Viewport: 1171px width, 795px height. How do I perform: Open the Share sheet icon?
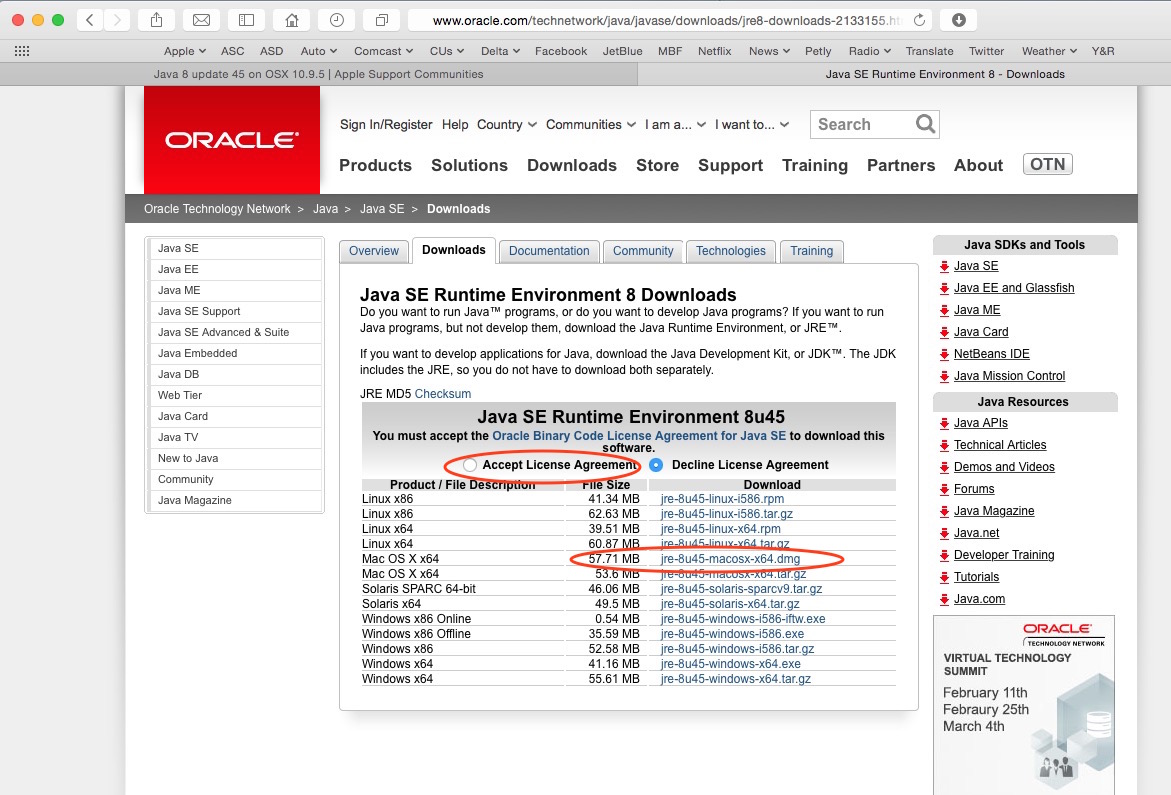point(156,20)
